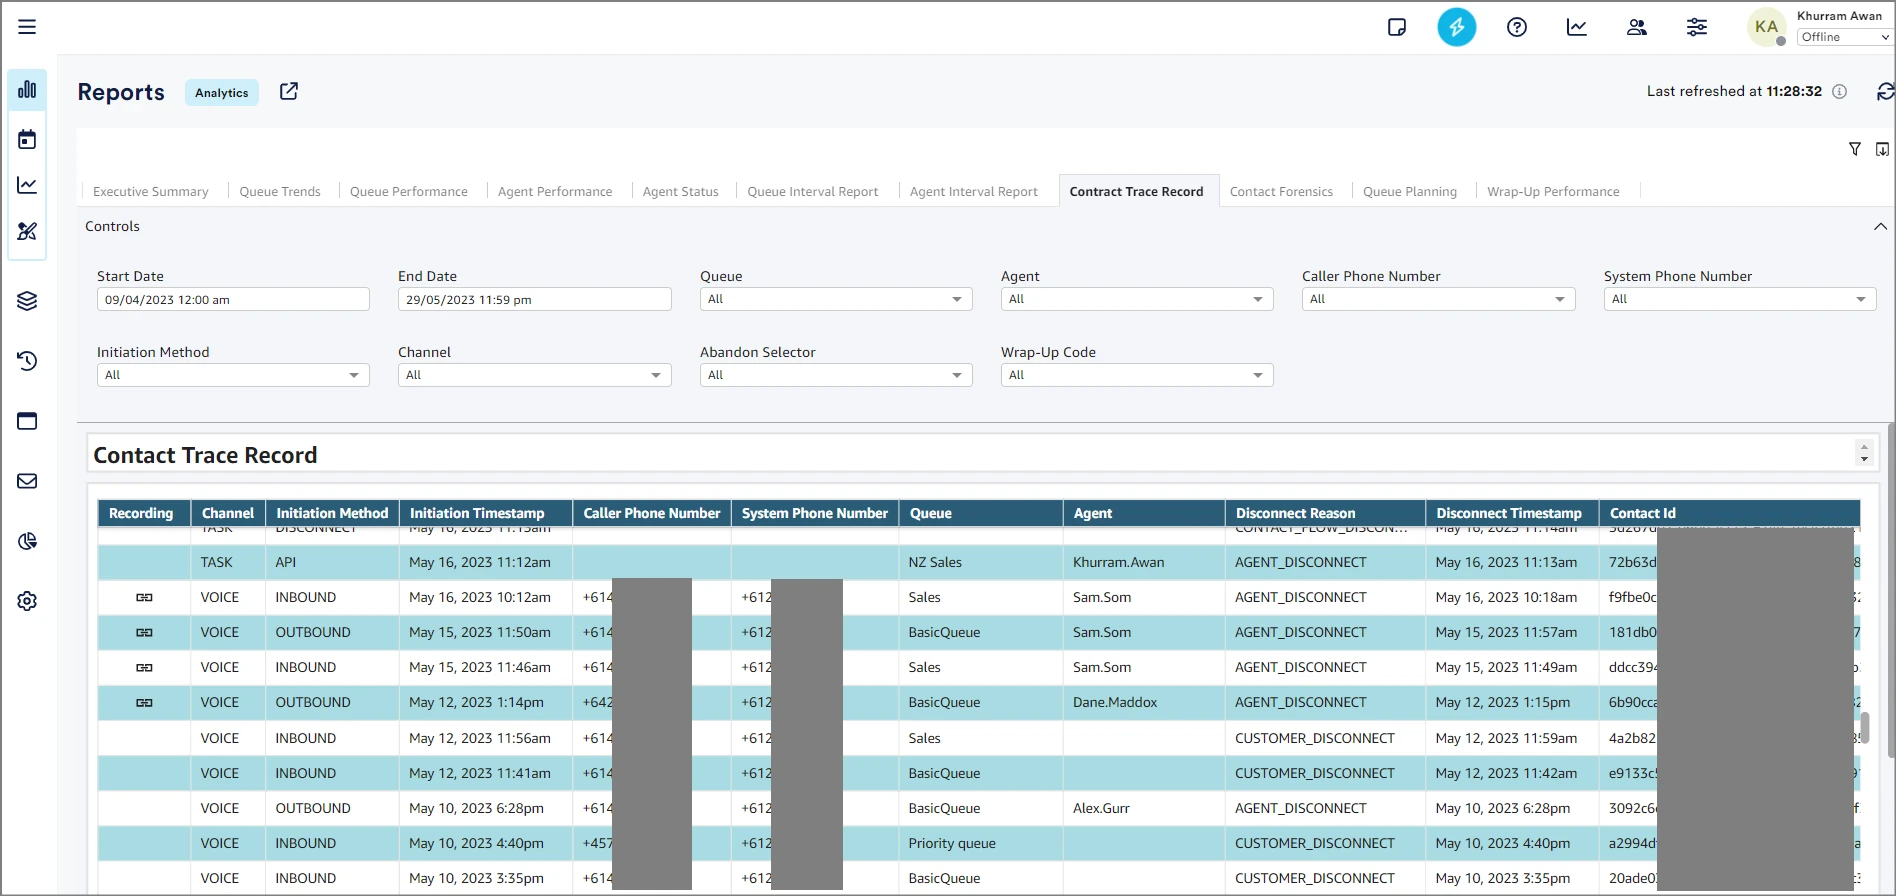Open Reports in new window icon
Image resolution: width=1896 pixels, height=896 pixels.
pos(289,92)
